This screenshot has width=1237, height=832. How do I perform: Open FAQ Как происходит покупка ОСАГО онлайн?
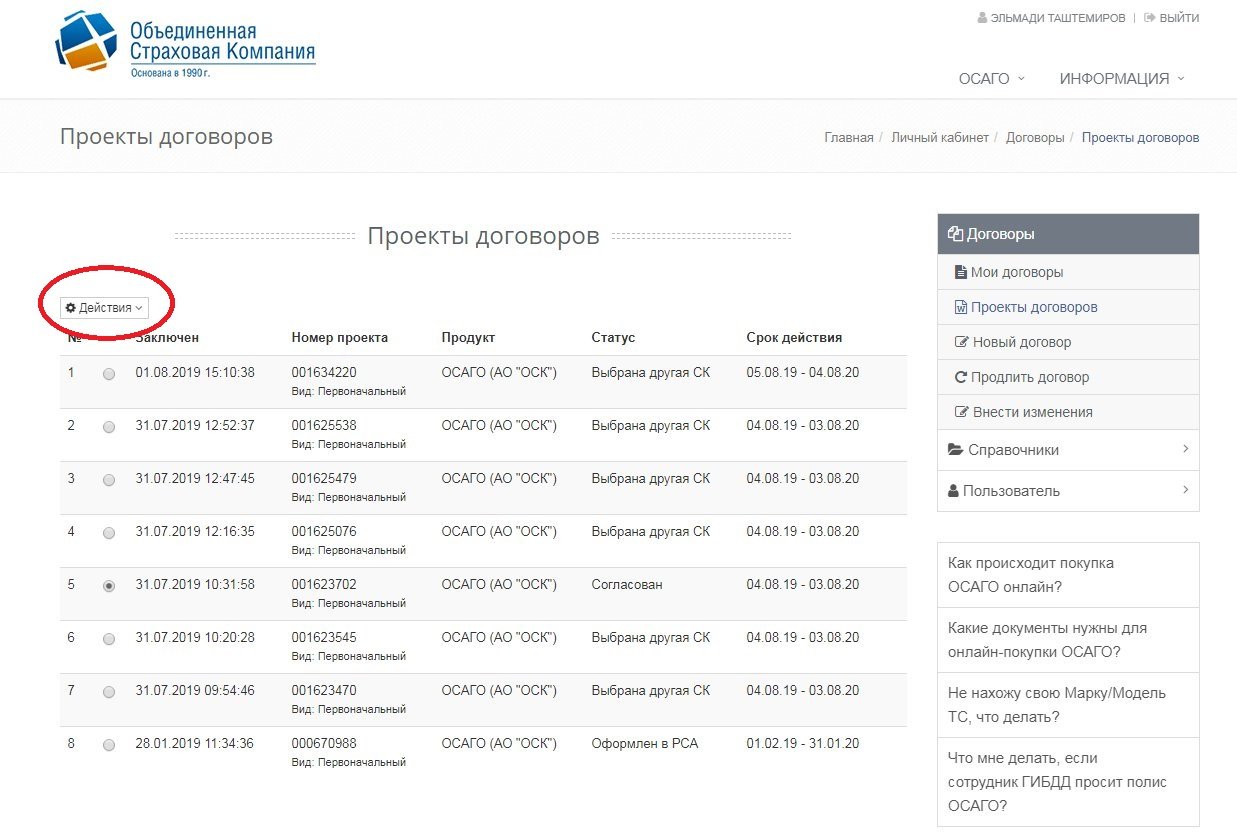[1068, 575]
